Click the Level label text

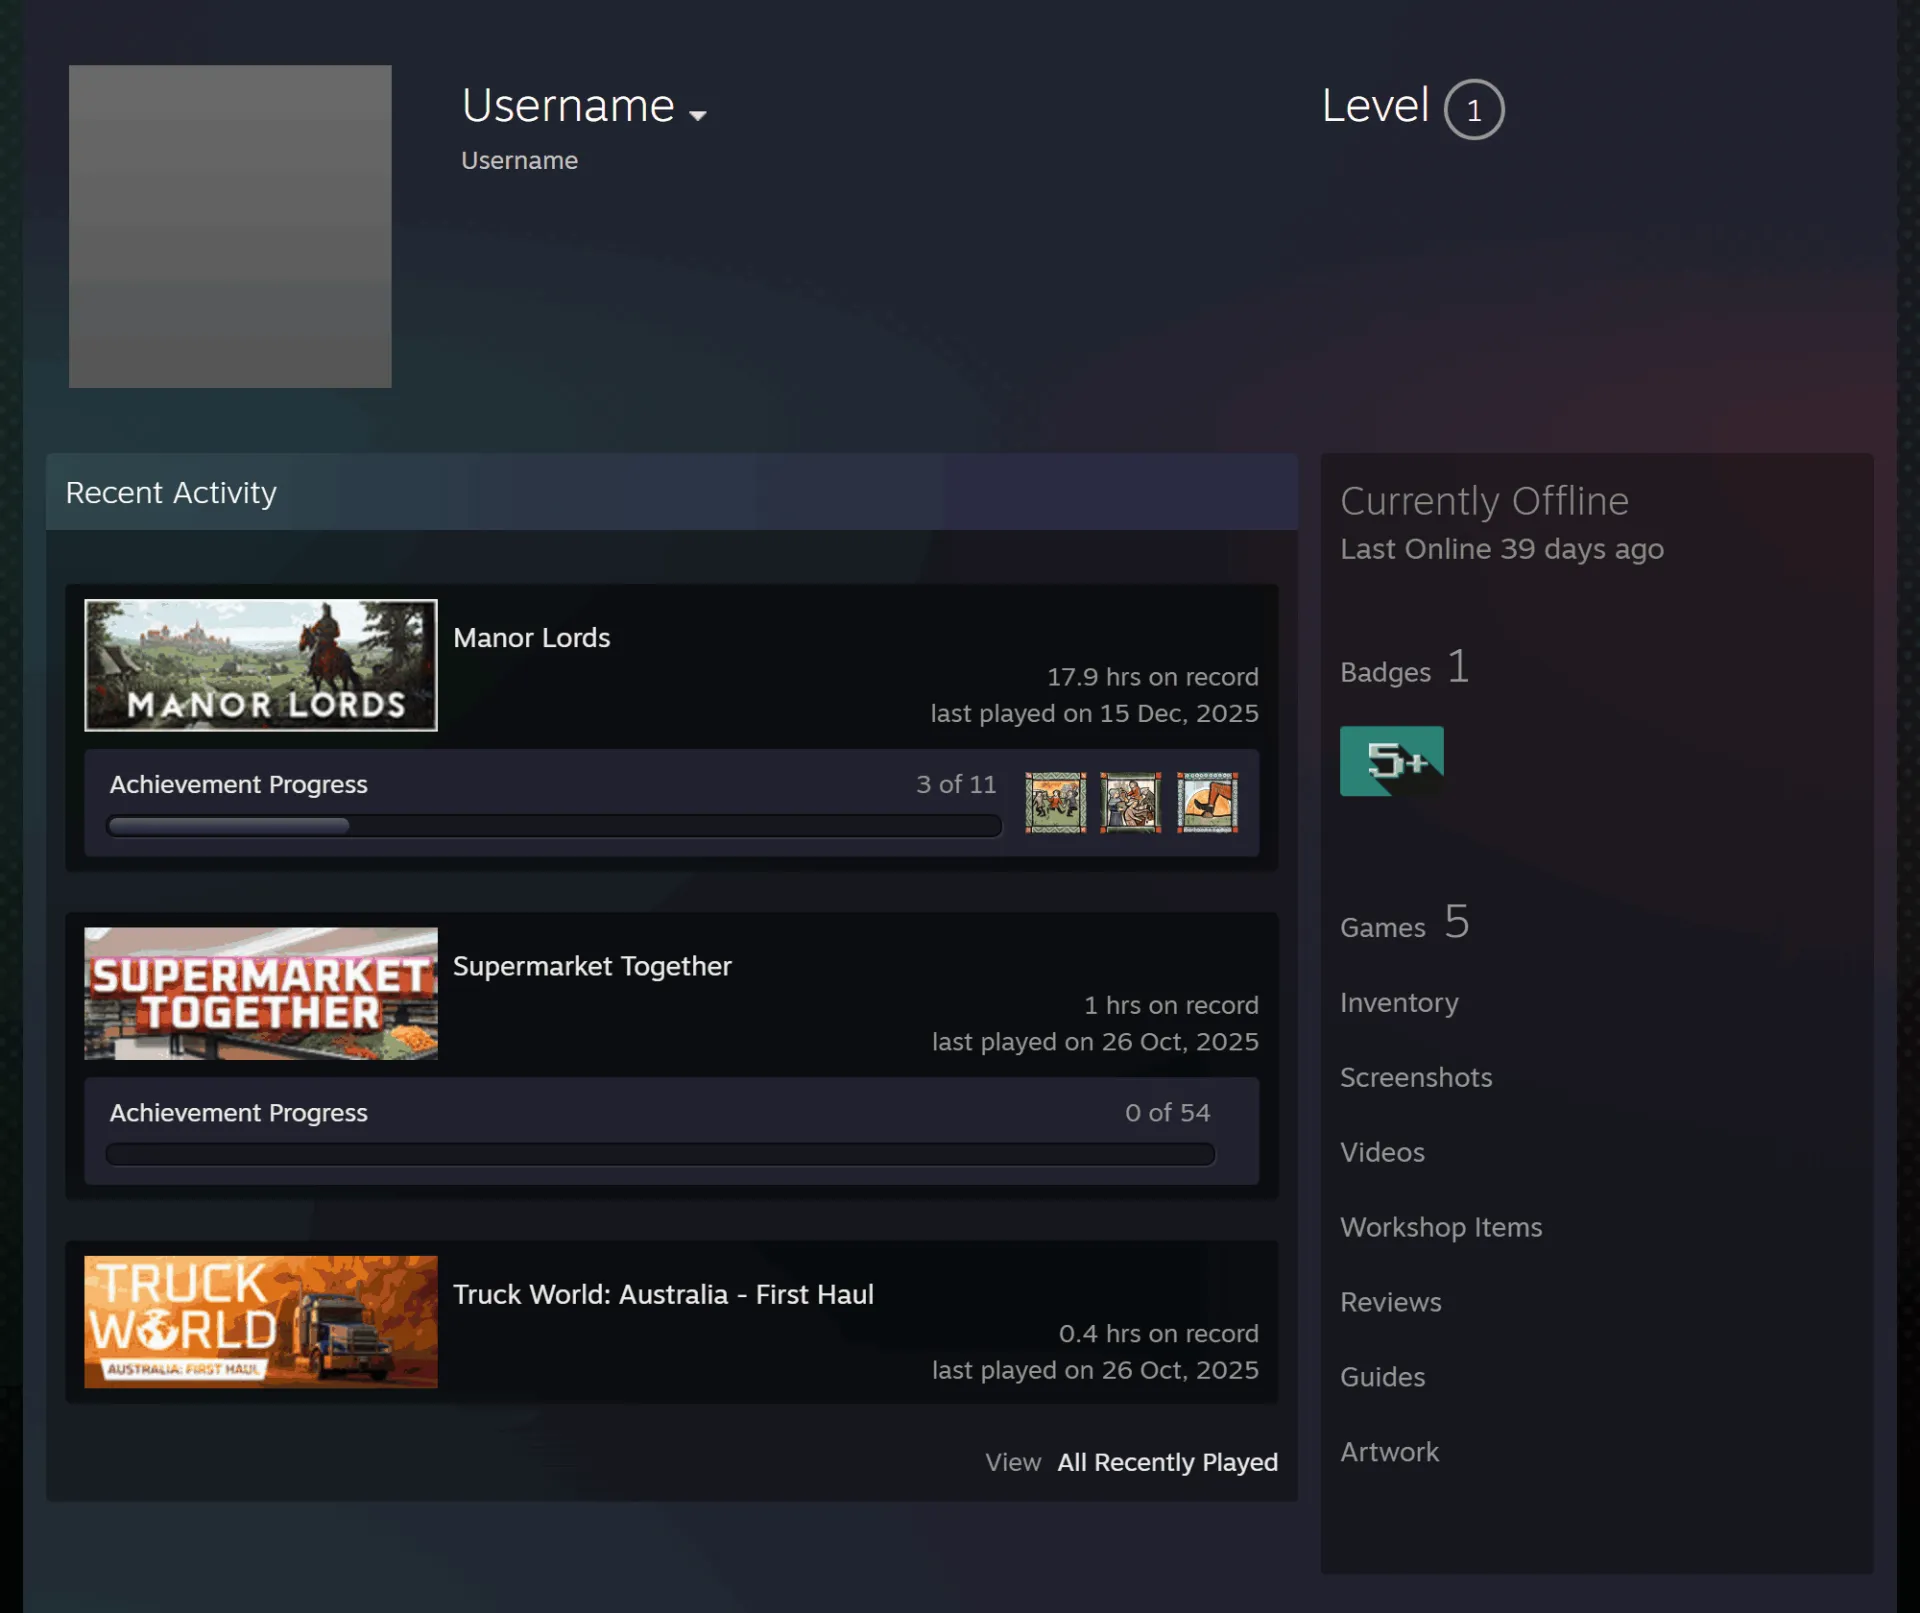pyautogui.click(x=1375, y=106)
